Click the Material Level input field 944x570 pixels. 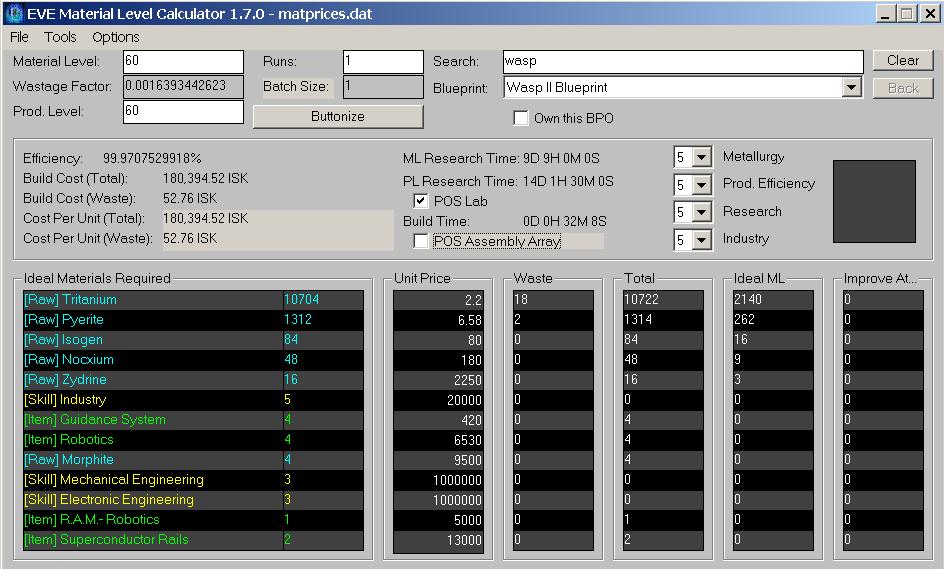coord(184,61)
